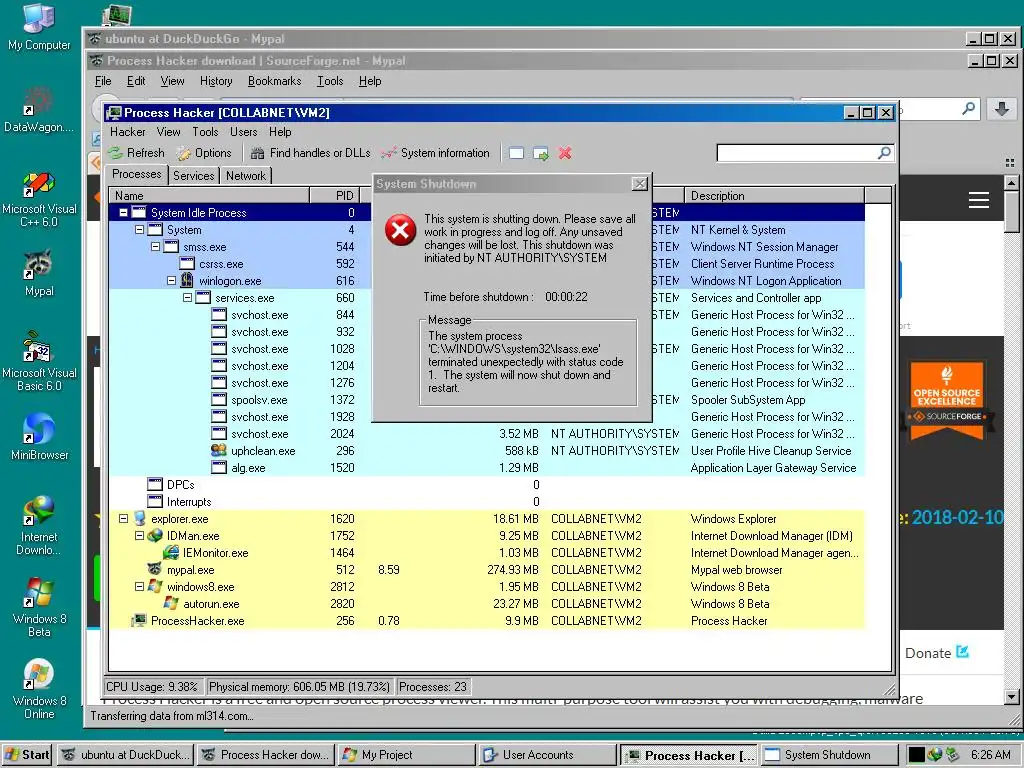Switch to My Project taskbar button
The image size is (1024, 768).
click(x=405, y=755)
